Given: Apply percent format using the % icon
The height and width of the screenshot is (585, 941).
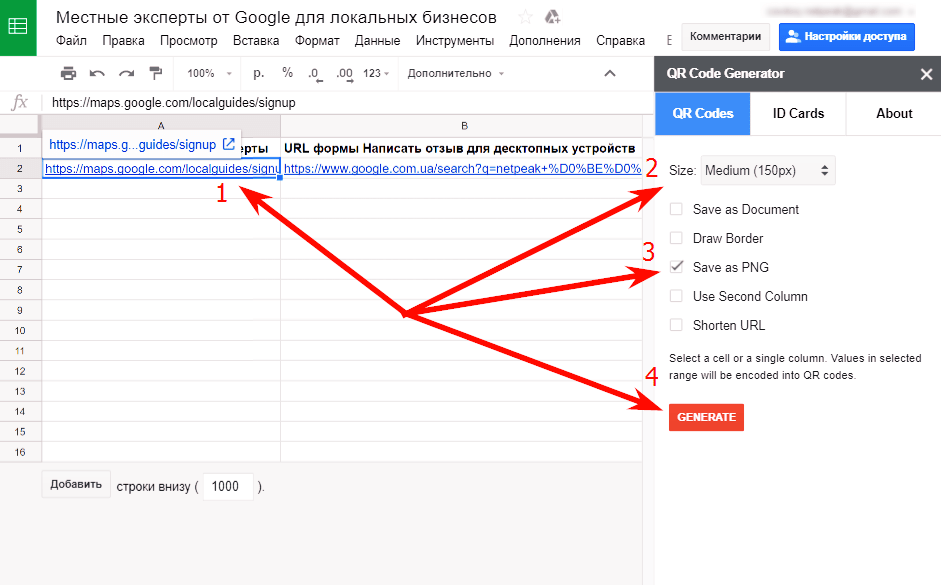Looking at the screenshot, I should [287, 73].
